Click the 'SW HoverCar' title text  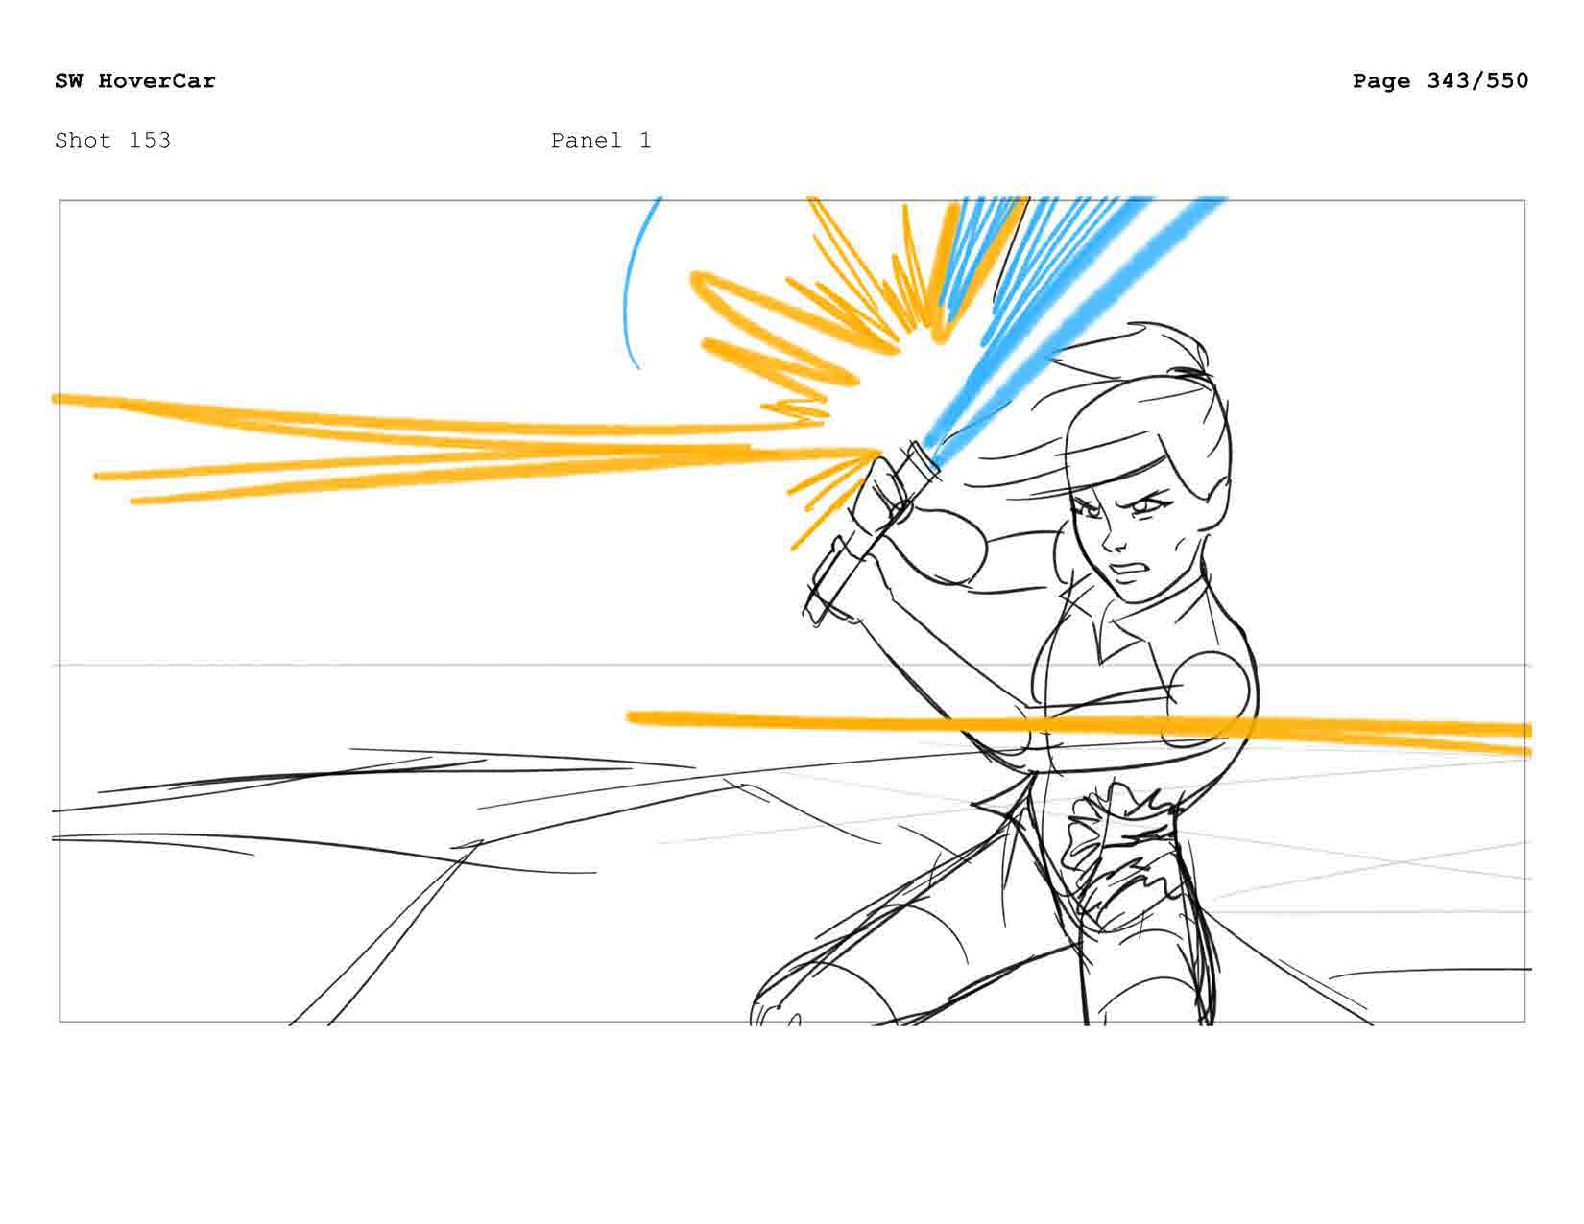pos(135,81)
